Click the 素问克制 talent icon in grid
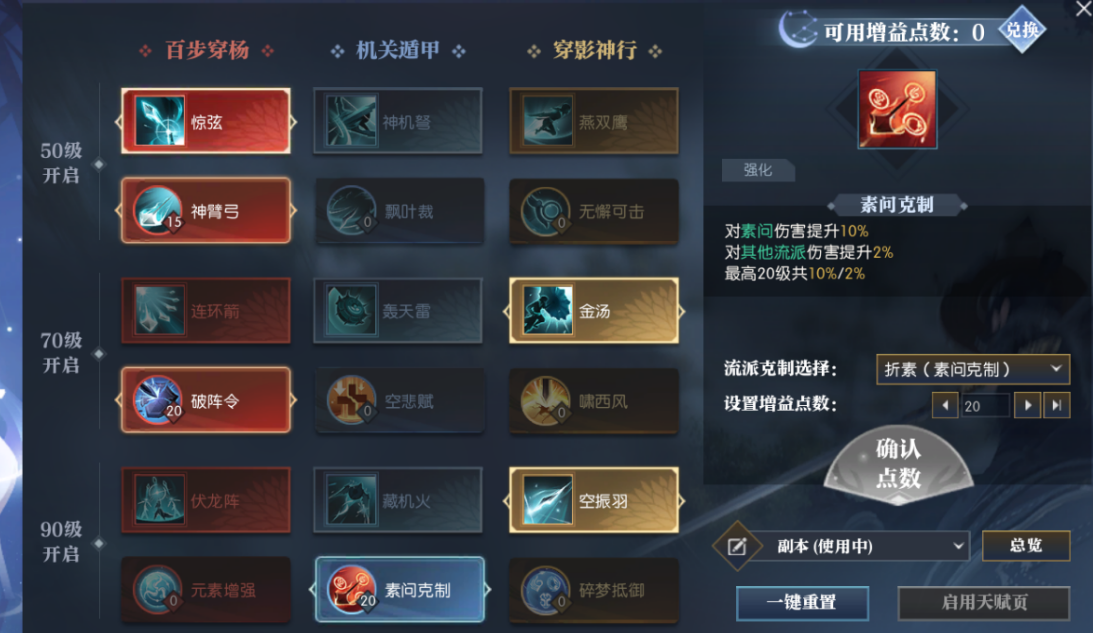Image resolution: width=1093 pixels, height=633 pixels. (x=352, y=590)
